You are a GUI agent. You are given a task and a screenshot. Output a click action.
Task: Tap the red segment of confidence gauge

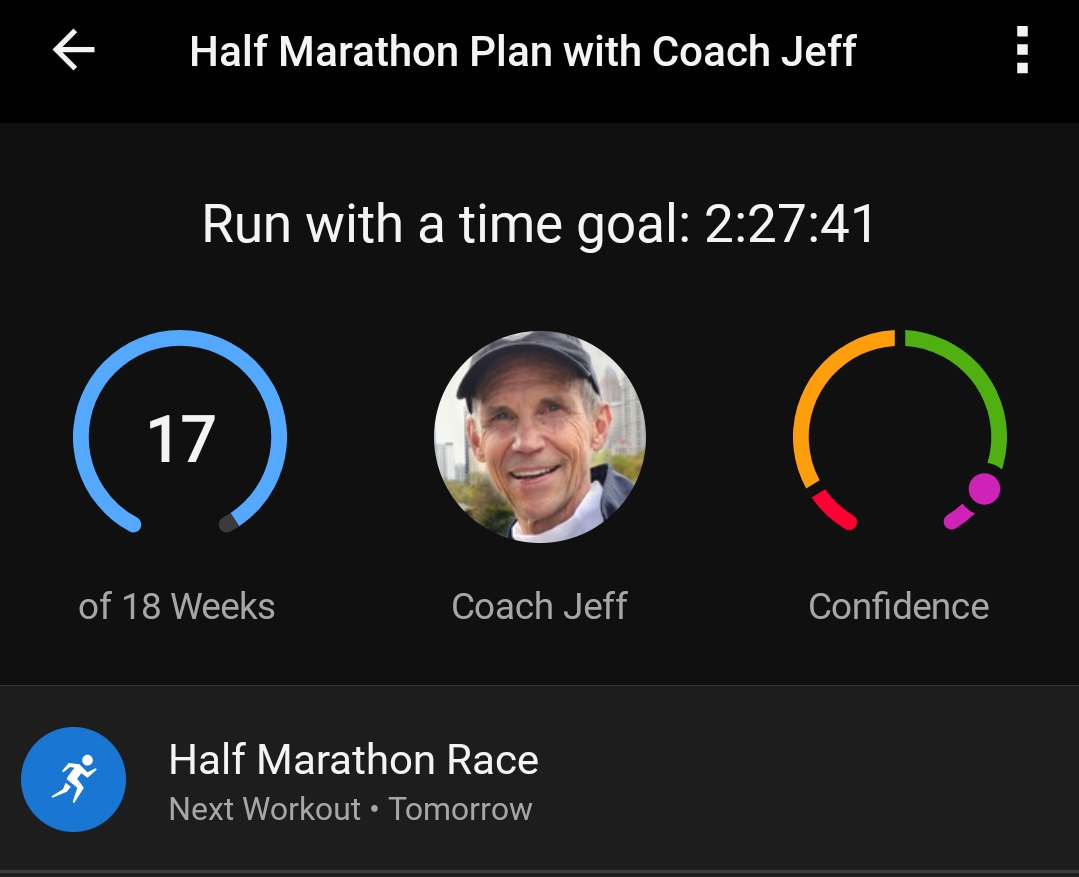pyautogui.click(x=834, y=507)
